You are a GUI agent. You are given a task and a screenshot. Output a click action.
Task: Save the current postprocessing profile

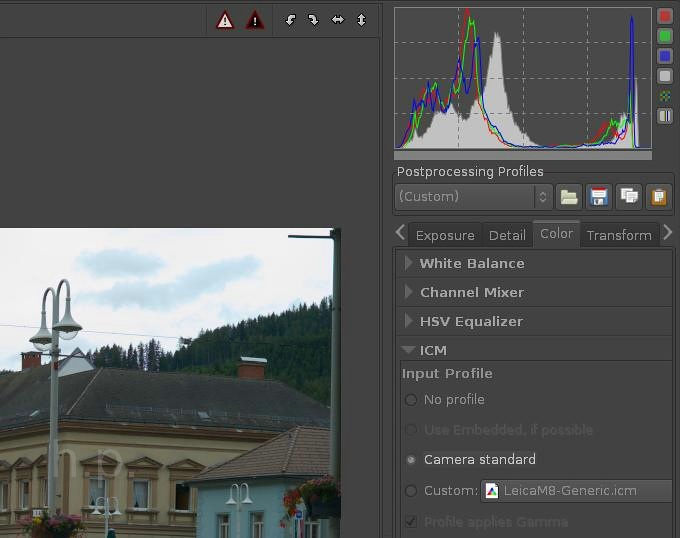tap(599, 196)
